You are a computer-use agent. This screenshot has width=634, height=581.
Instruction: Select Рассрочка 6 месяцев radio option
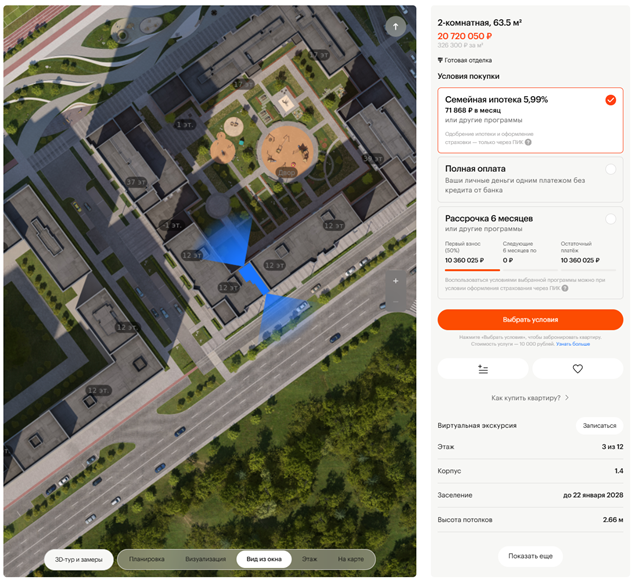[x=611, y=219]
